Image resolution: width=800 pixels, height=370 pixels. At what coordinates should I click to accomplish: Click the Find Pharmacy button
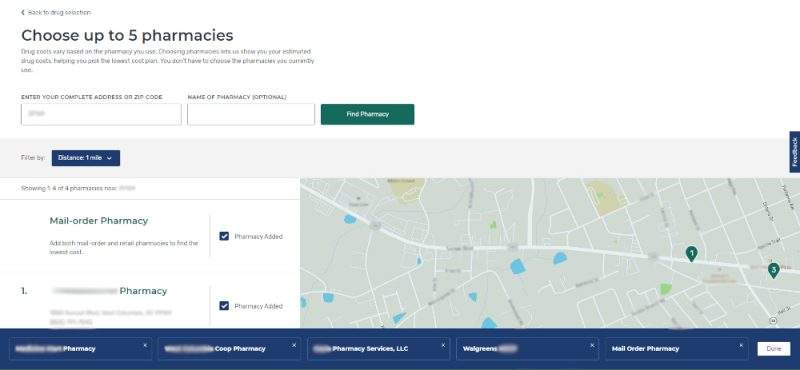pyautogui.click(x=367, y=114)
